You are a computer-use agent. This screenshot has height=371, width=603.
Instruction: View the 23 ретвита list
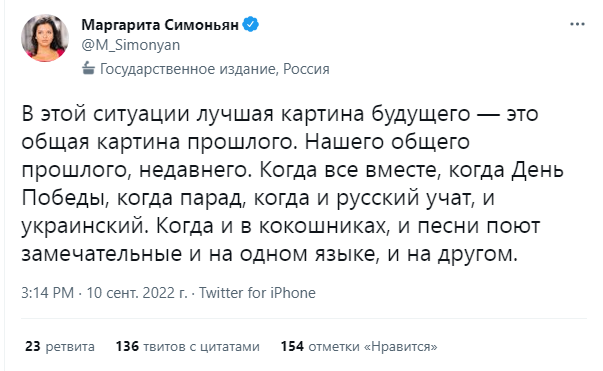pyautogui.click(x=60, y=346)
